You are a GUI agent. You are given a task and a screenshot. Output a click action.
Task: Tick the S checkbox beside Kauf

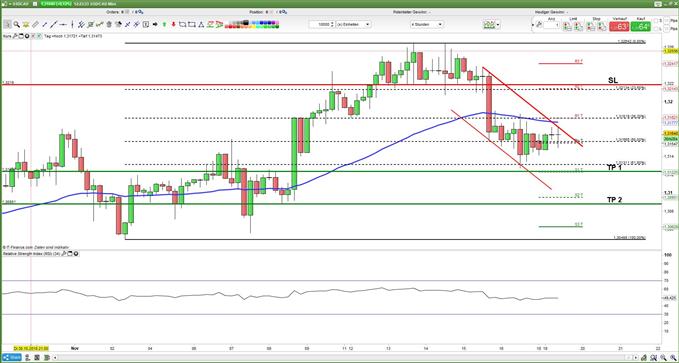tap(655, 21)
